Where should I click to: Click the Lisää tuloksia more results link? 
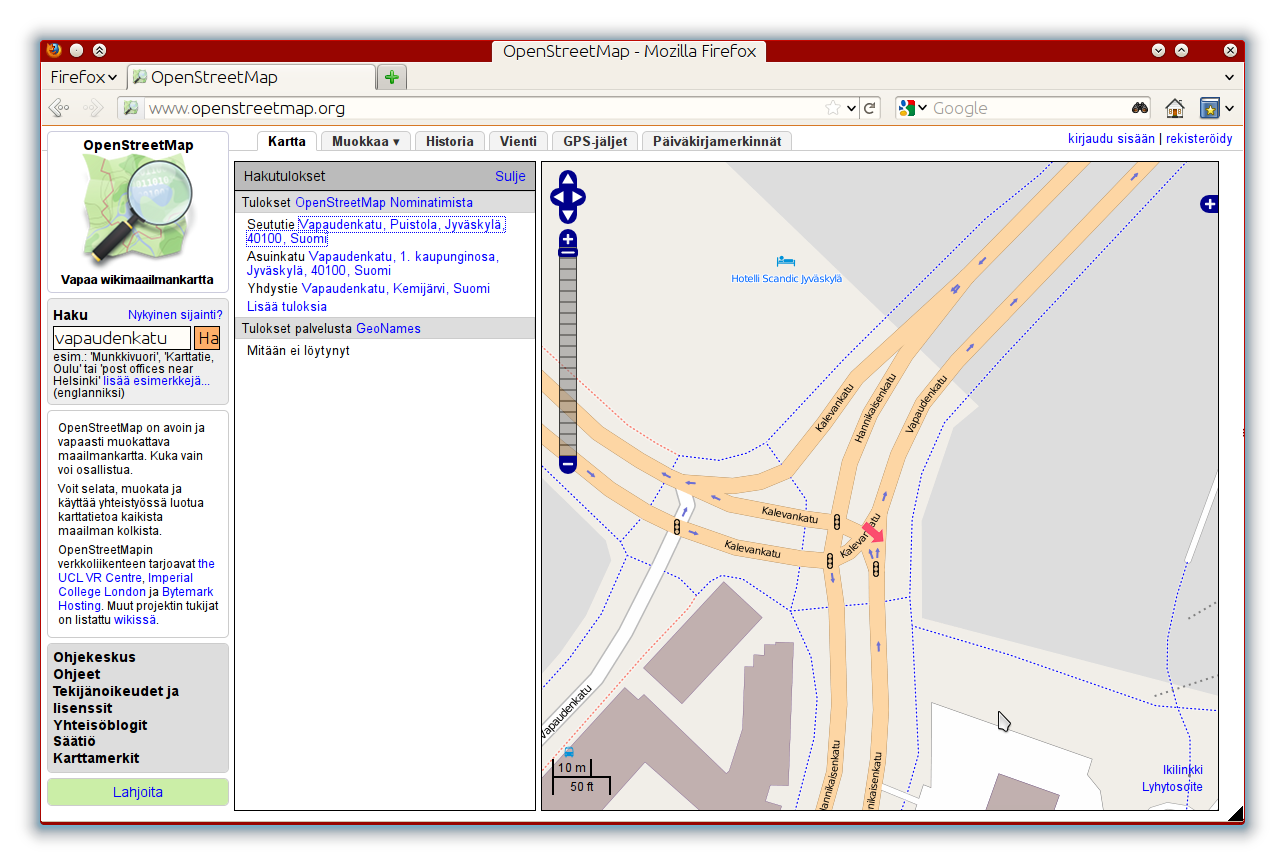click(287, 306)
